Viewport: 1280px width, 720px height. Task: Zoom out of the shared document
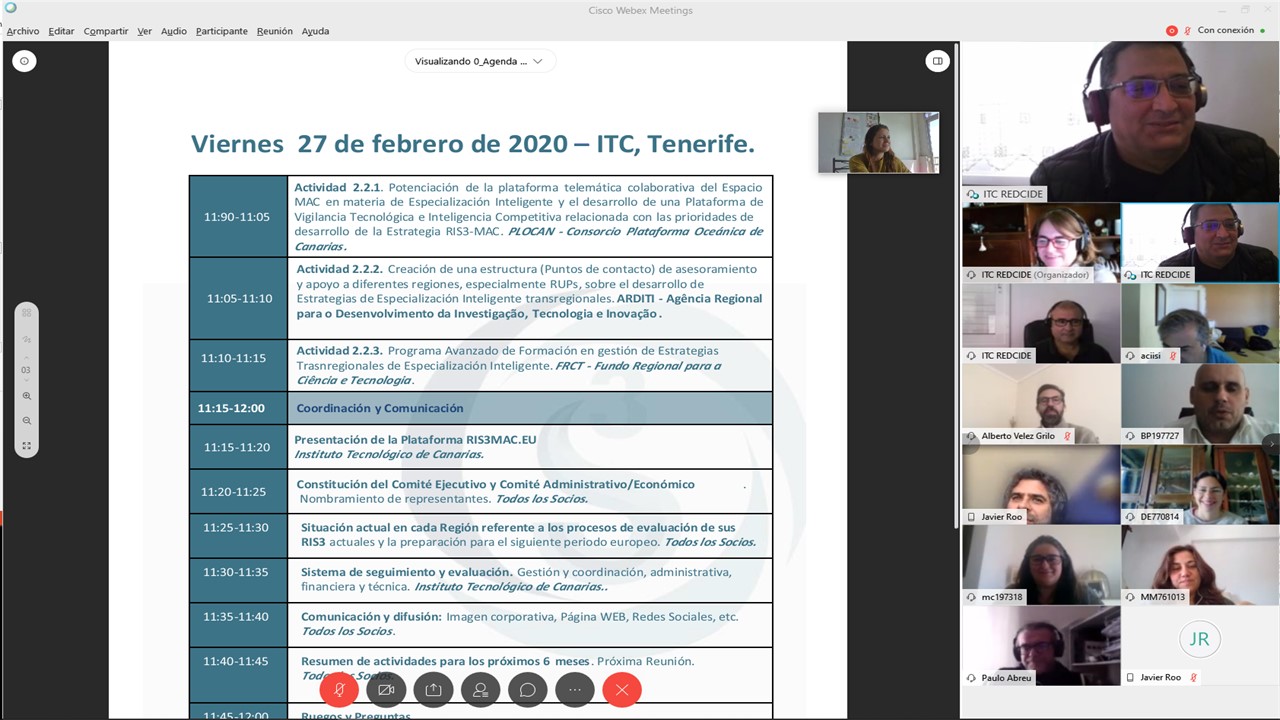coord(27,421)
